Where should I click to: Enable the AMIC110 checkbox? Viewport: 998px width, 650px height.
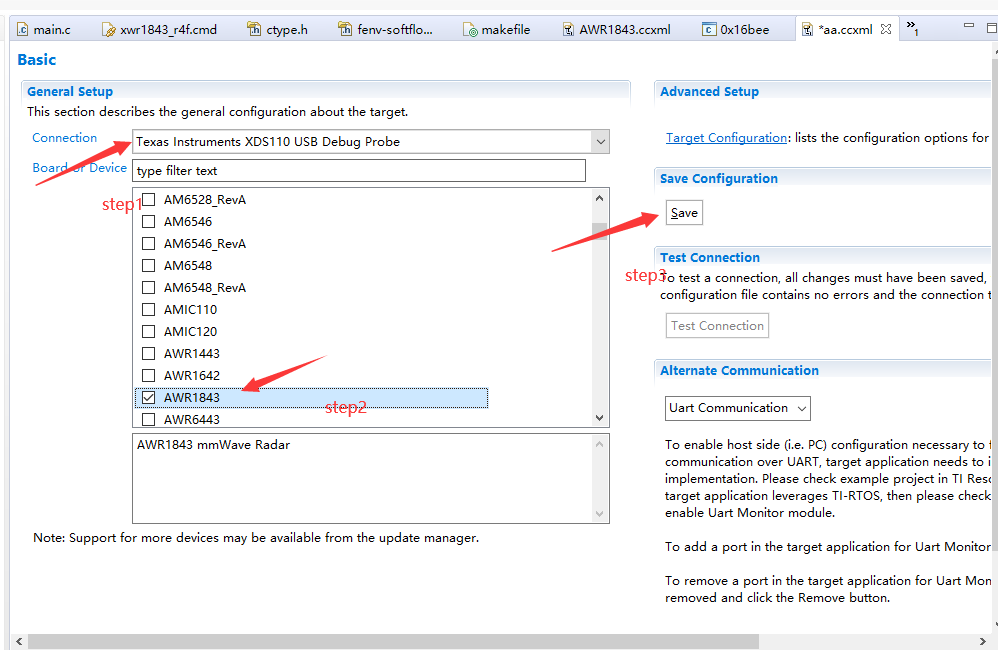147,309
